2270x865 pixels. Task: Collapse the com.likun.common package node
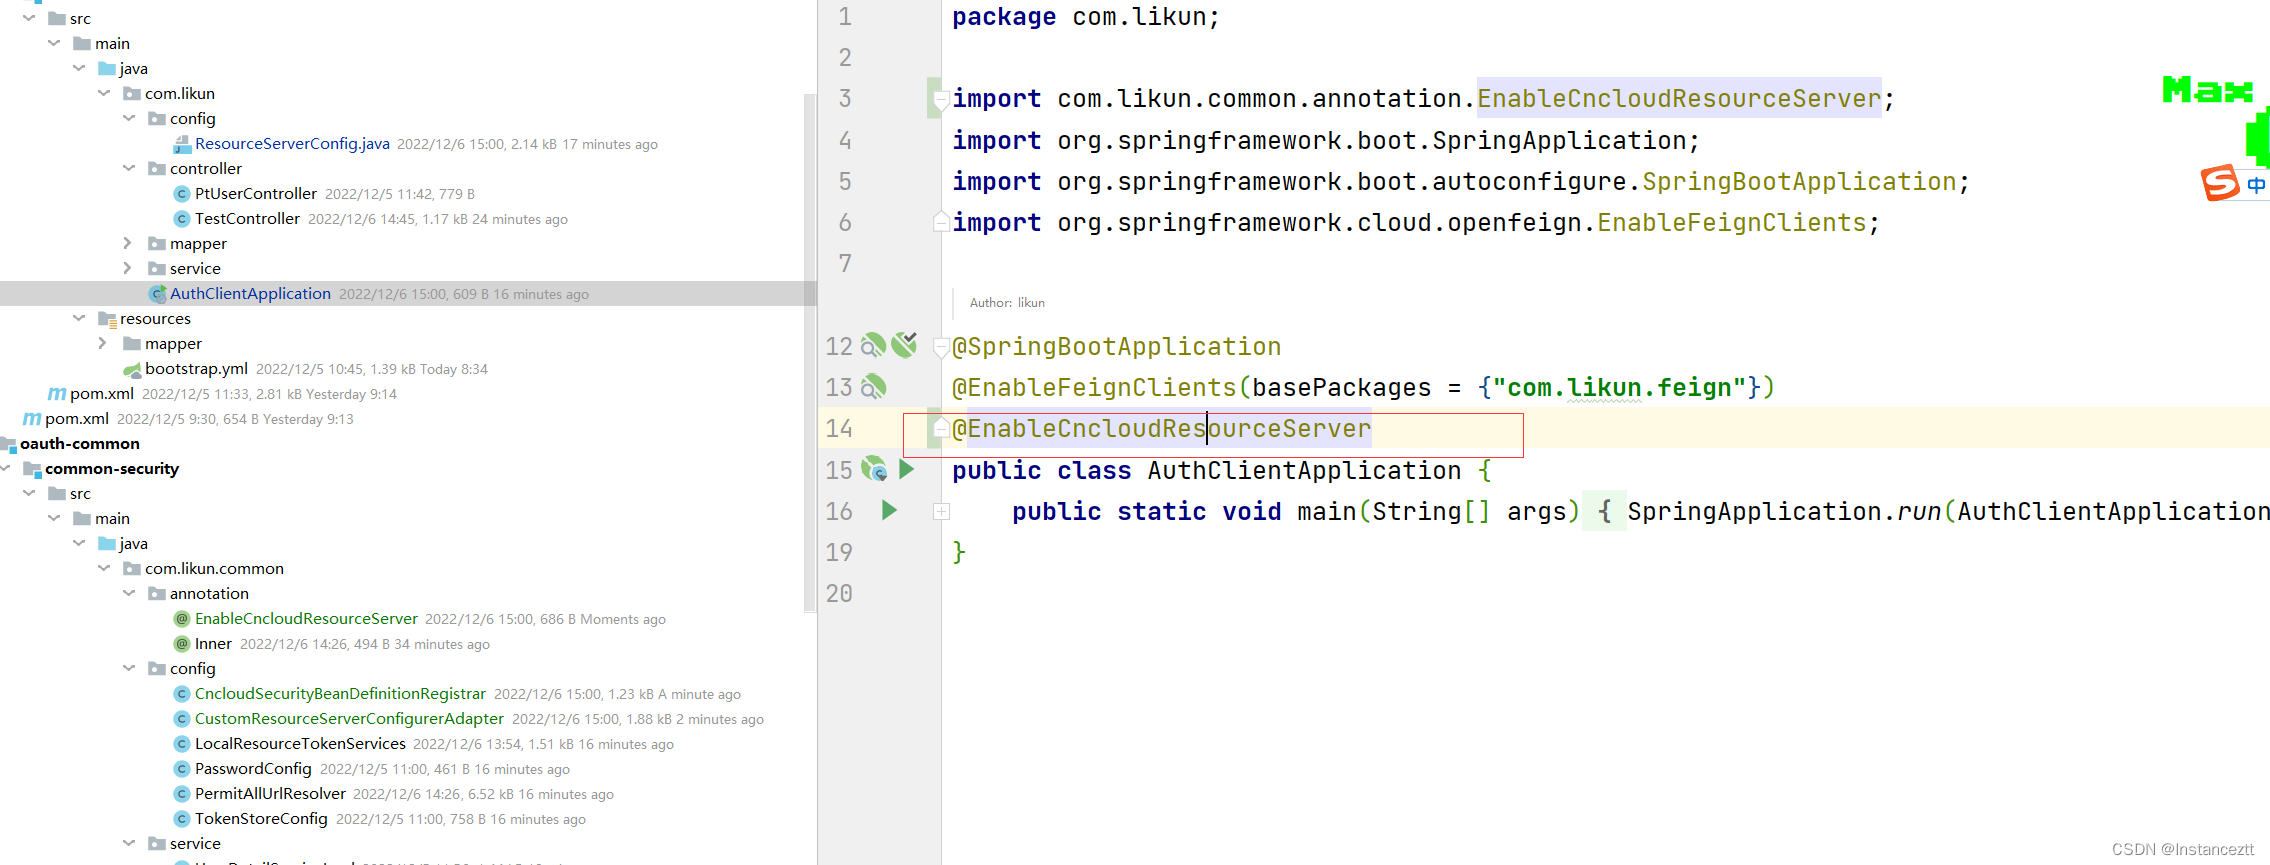pyautogui.click(x=104, y=568)
